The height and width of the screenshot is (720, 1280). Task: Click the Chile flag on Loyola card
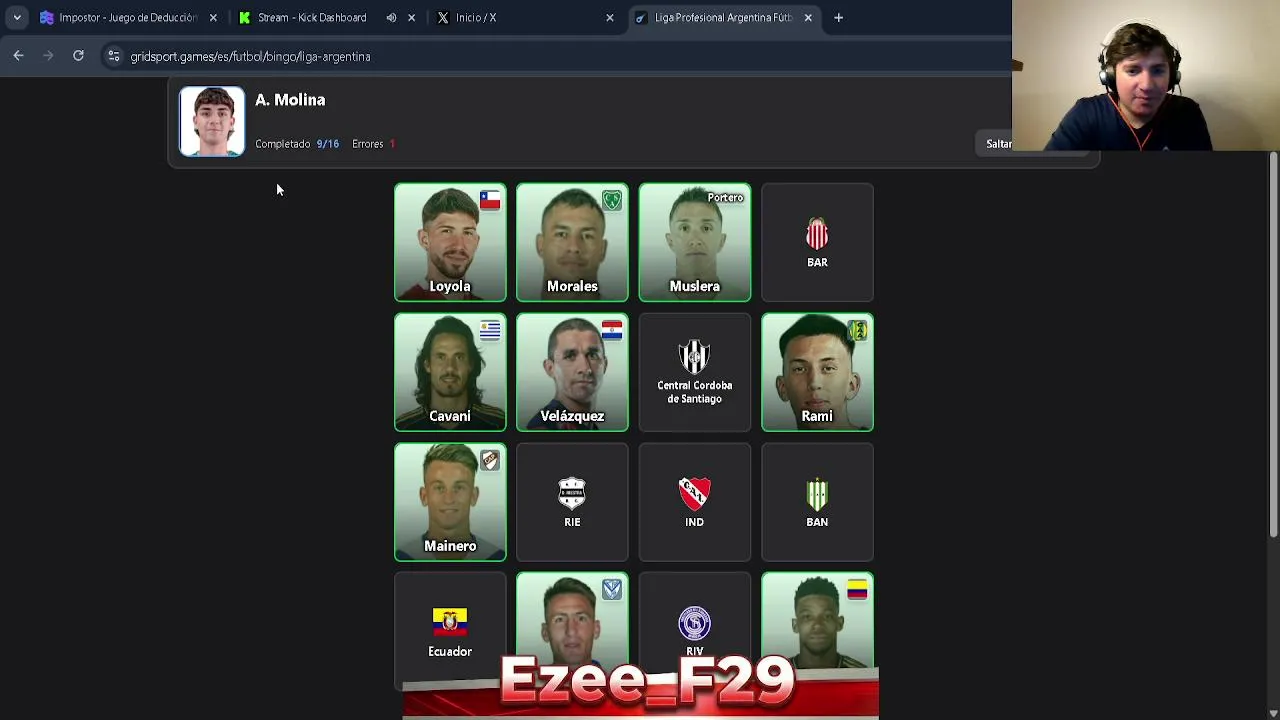(x=490, y=200)
